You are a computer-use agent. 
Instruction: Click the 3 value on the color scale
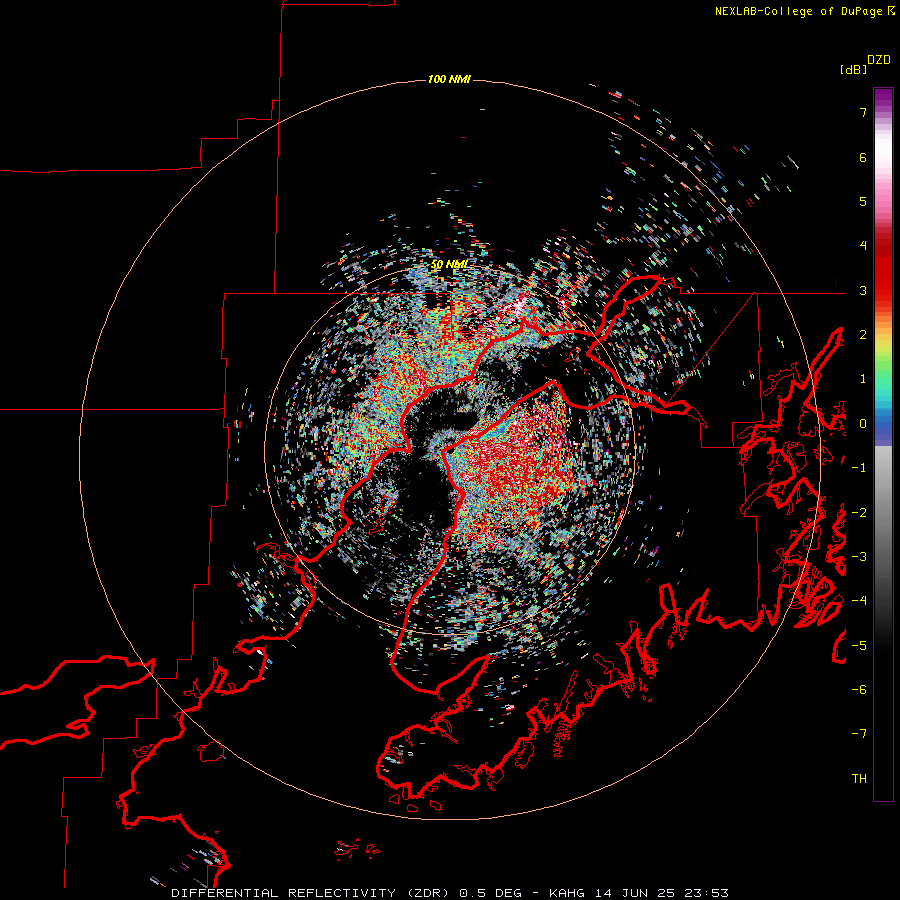coord(863,290)
